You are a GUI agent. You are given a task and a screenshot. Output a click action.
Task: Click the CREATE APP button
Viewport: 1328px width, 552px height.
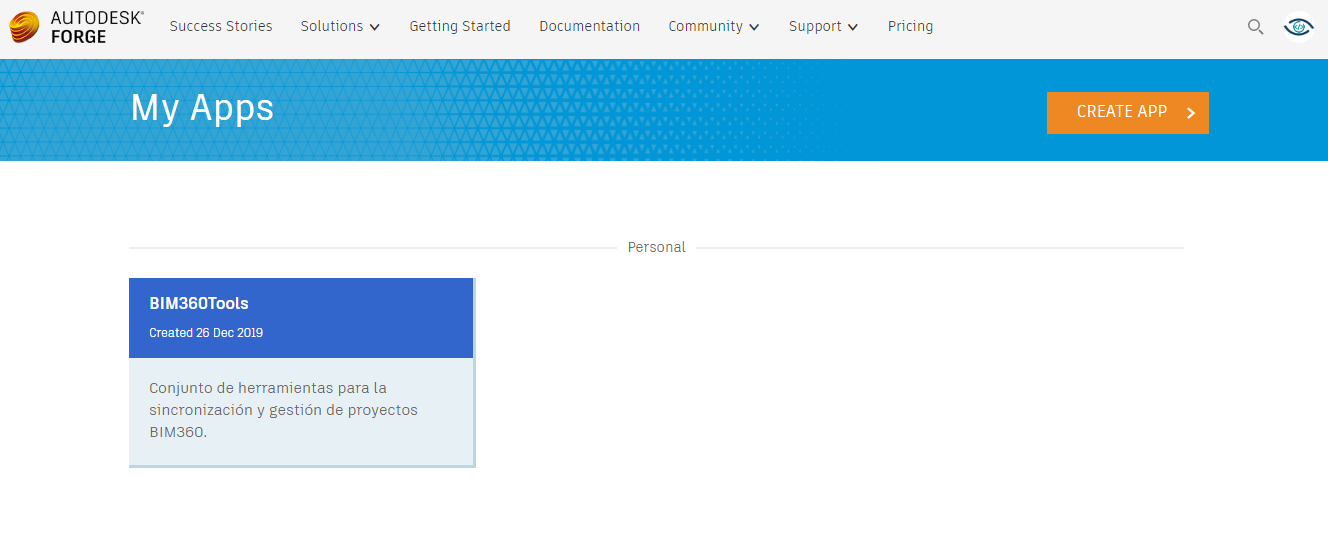1128,112
